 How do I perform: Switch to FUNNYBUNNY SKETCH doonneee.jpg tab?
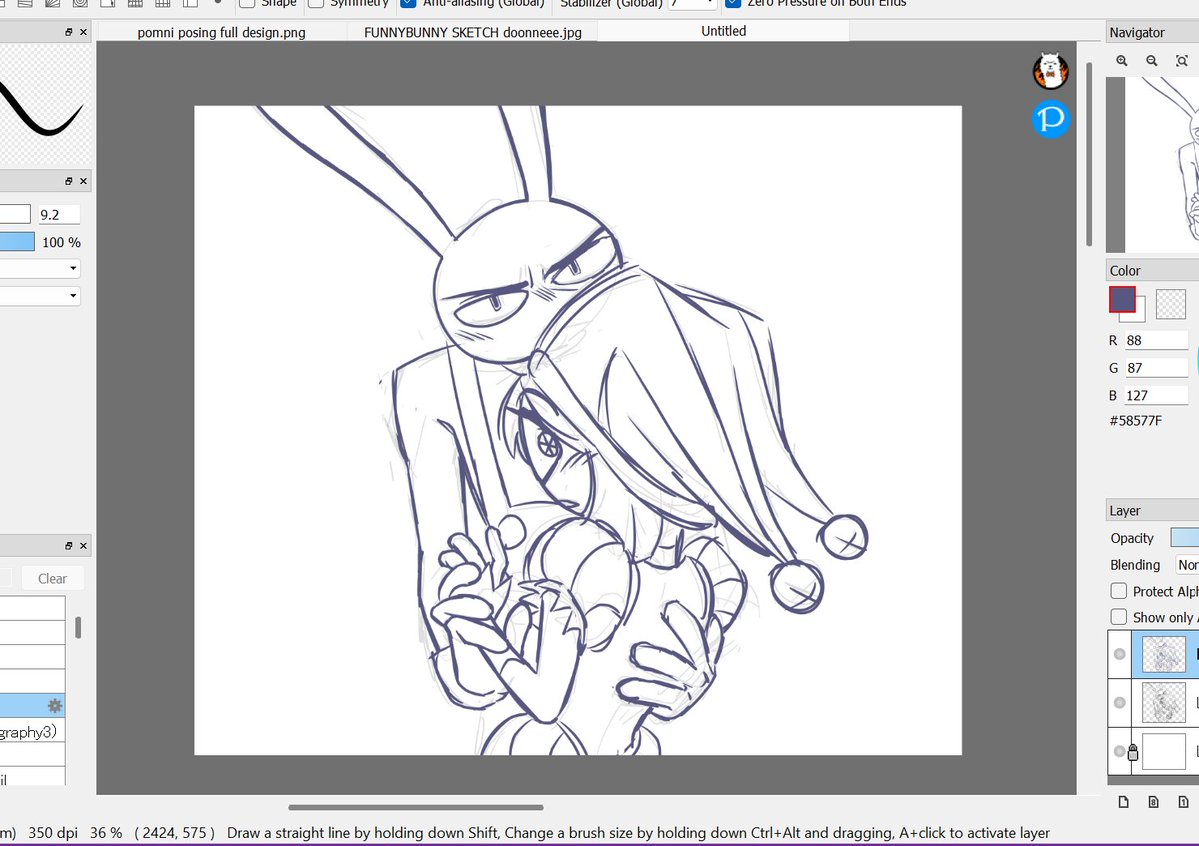(473, 32)
